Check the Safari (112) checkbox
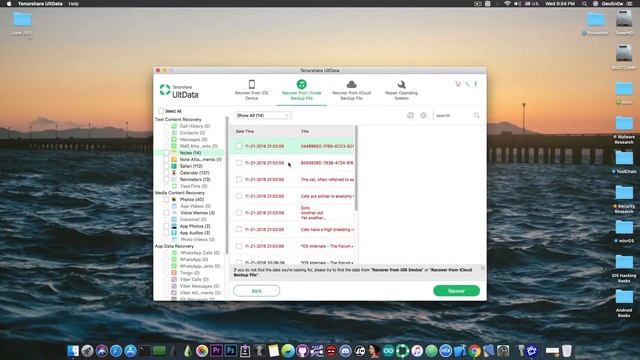This screenshot has height=360, width=640. click(x=166, y=166)
